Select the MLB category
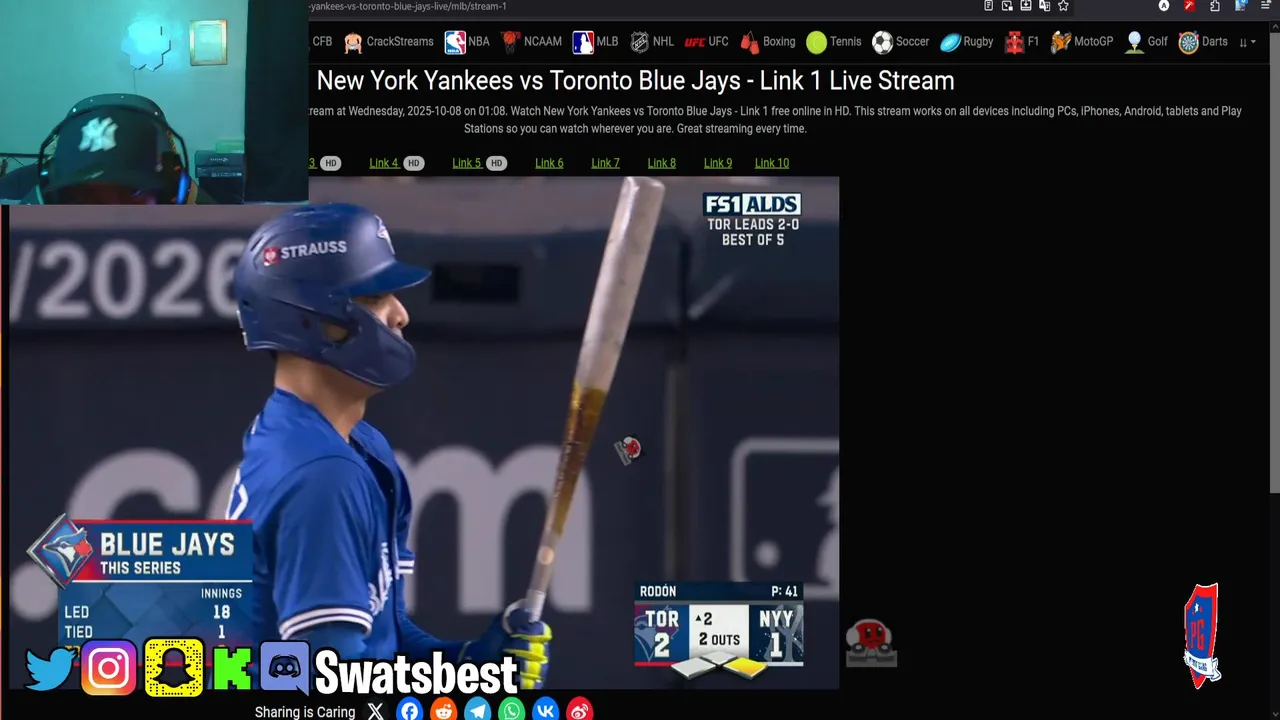The image size is (1280, 720). click(x=595, y=42)
